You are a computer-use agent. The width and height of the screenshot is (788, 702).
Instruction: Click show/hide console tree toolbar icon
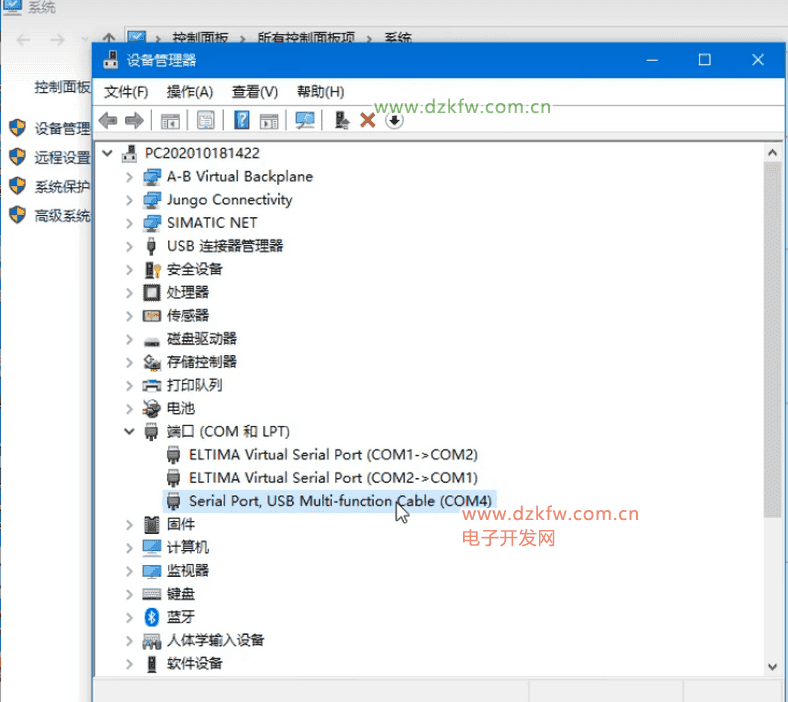pyautogui.click(x=170, y=121)
